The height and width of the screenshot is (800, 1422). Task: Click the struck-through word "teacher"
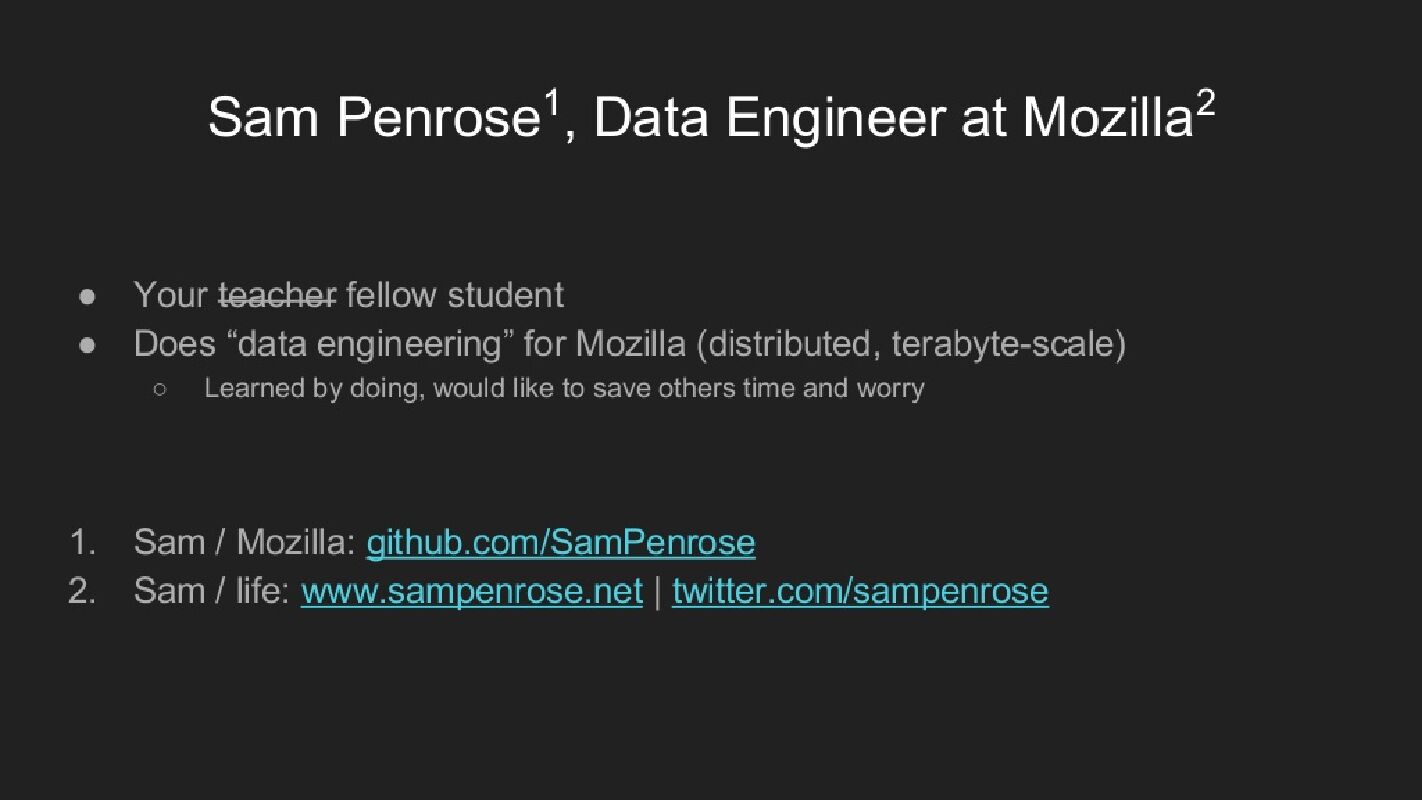[x=277, y=295]
